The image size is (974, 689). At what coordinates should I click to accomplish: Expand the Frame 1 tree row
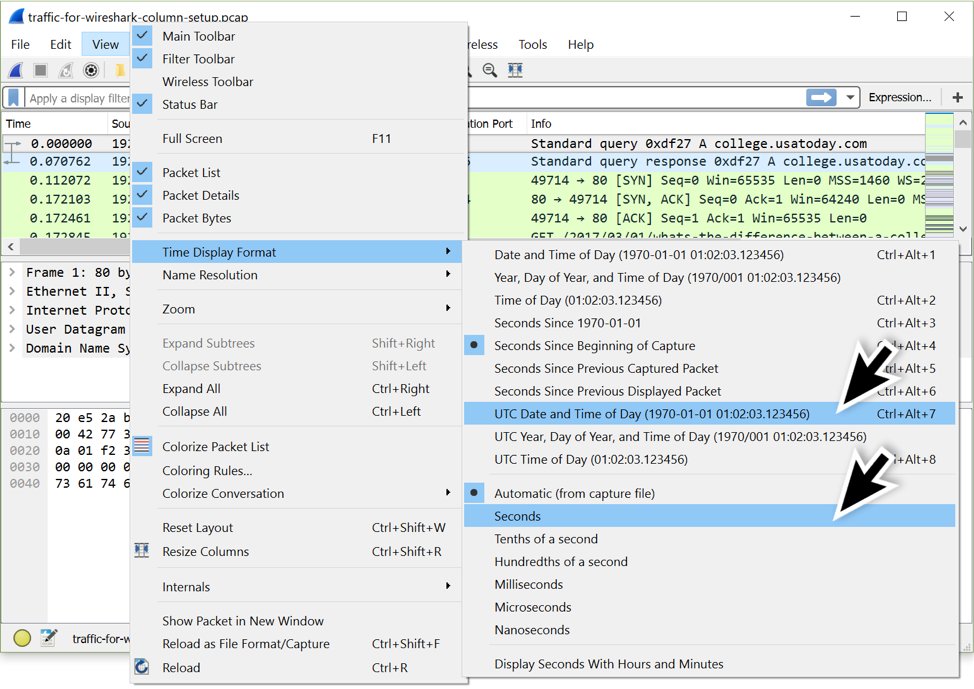[x=12, y=272]
